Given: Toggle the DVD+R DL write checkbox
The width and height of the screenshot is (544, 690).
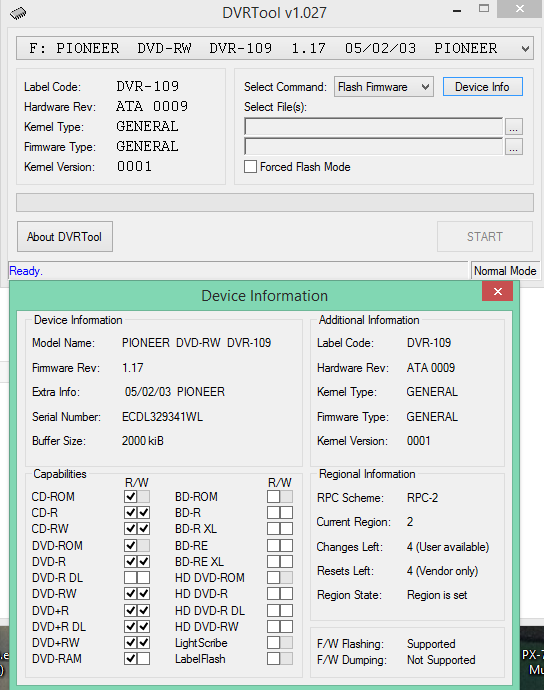Looking at the screenshot, I should pos(143,626).
